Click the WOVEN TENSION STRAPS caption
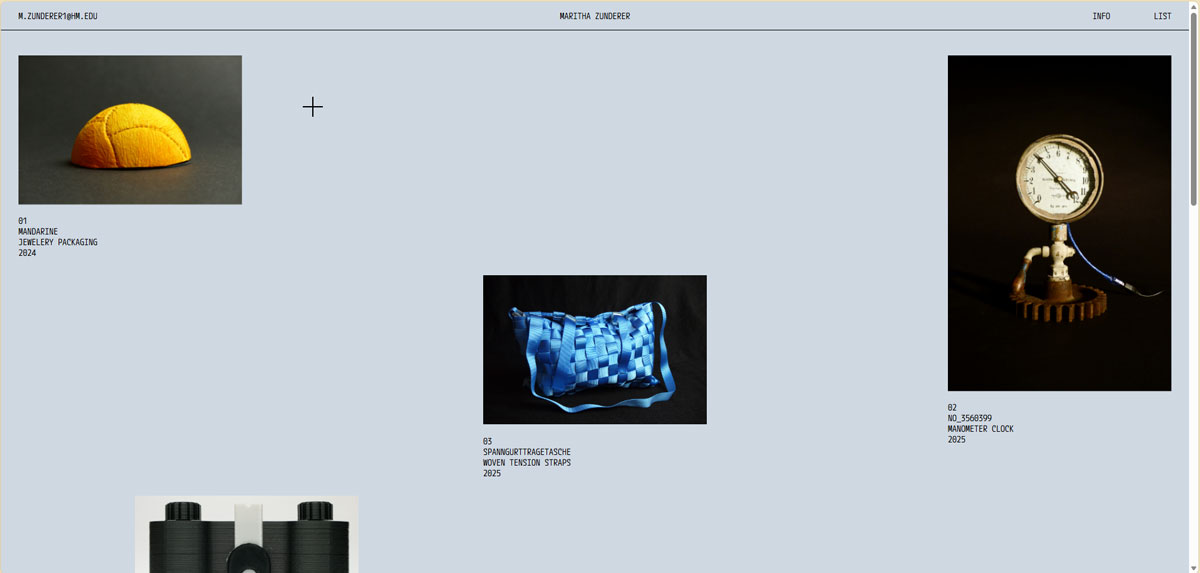Image resolution: width=1200 pixels, height=573 pixels. 527,463
